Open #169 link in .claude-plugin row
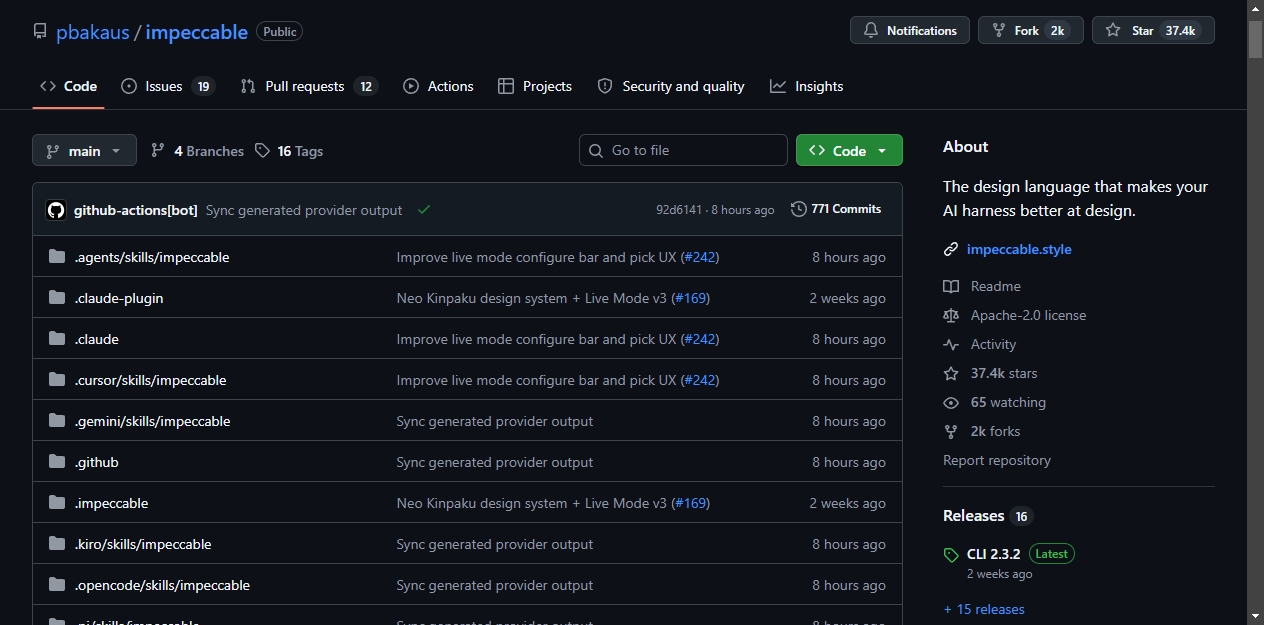Image resolution: width=1264 pixels, height=625 pixels. pos(691,298)
